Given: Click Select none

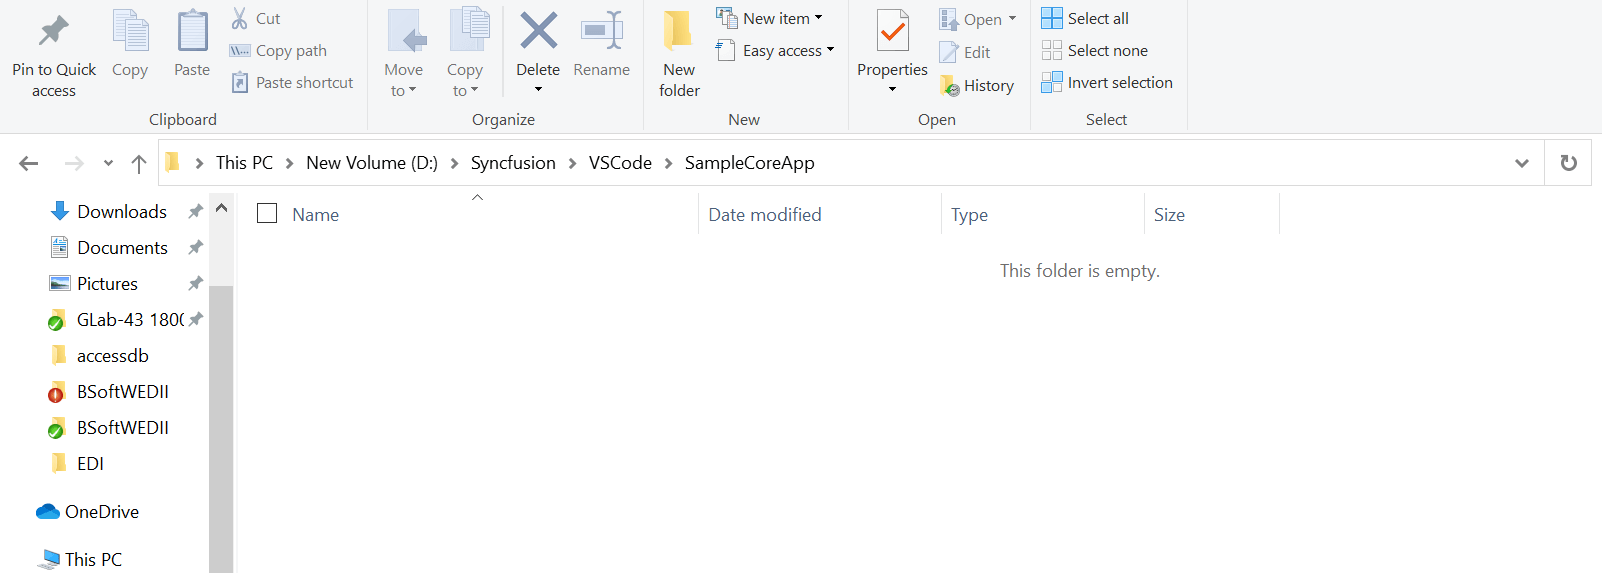Looking at the screenshot, I should pyautogui.click(x=1095, y=50).
